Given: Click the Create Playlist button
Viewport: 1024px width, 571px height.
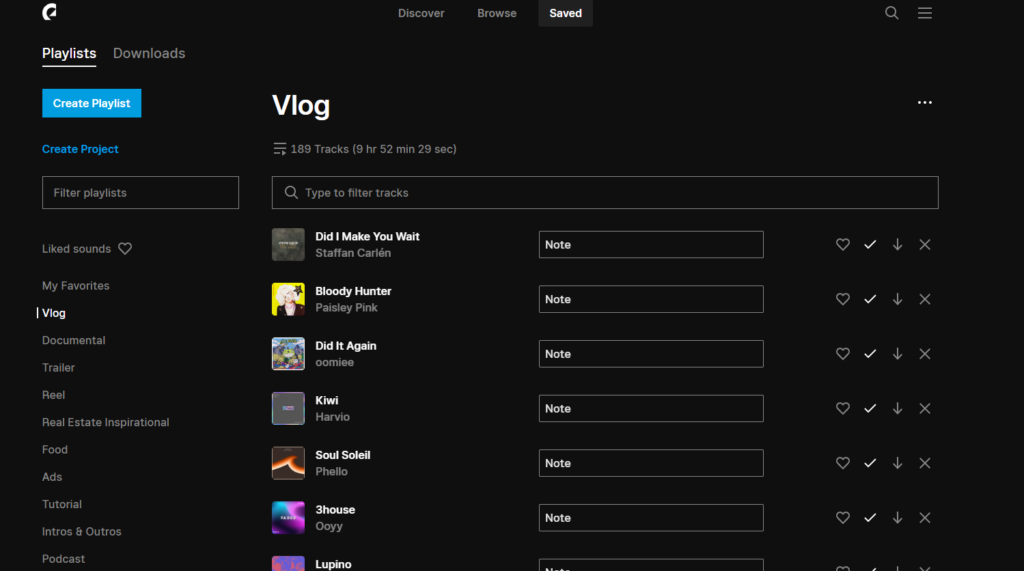Looking at the screenshot, I should (x=91, y=103).
